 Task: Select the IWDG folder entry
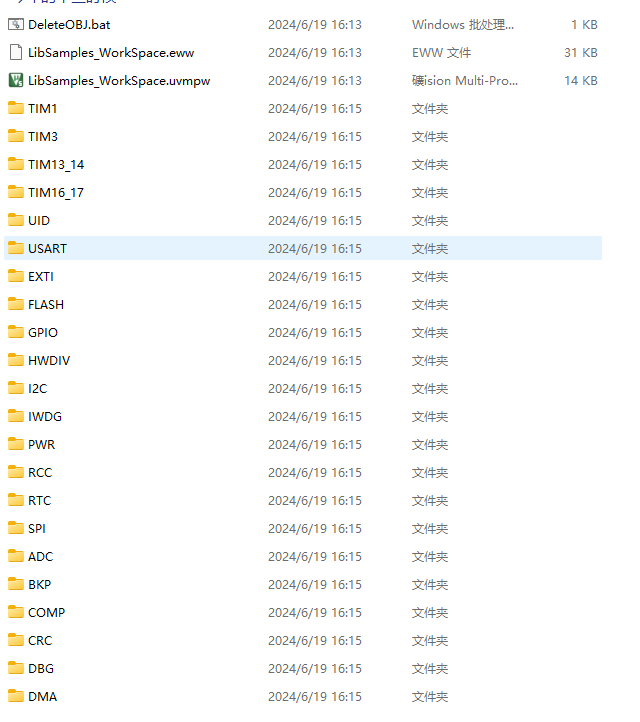tap(45, 416)
